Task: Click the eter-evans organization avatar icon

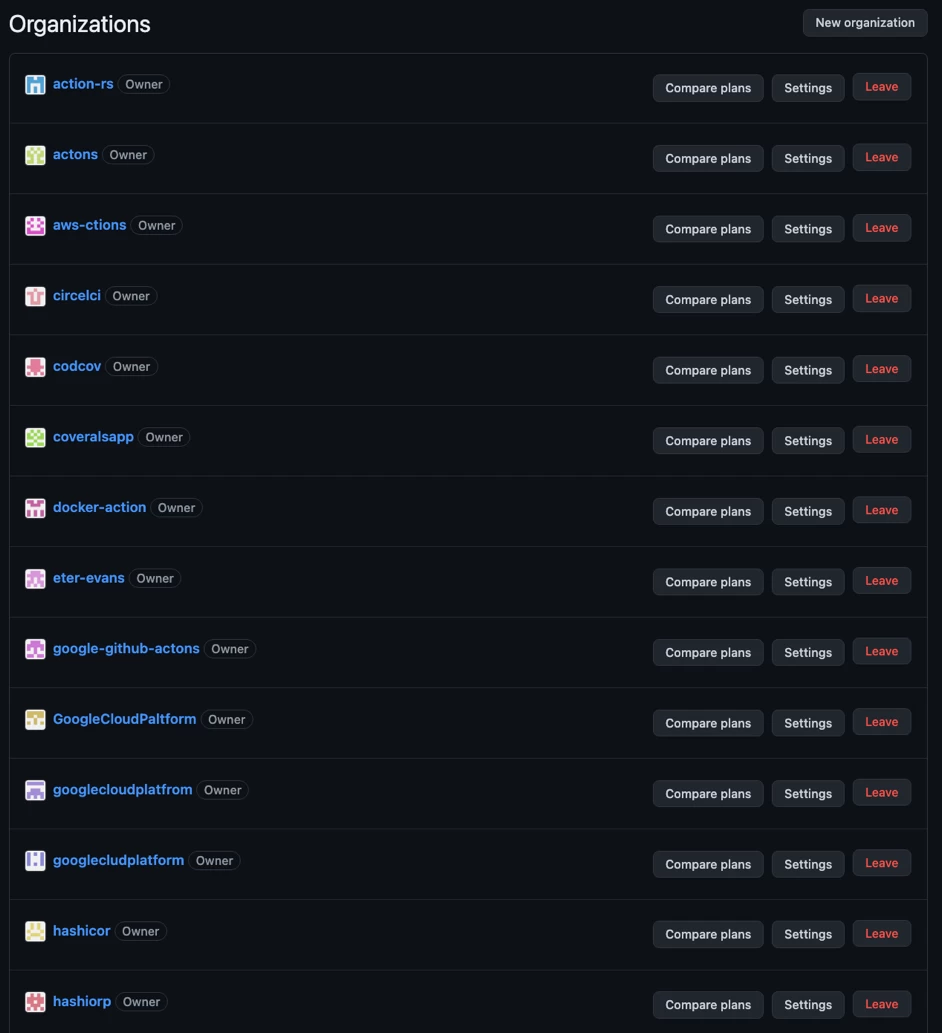Action: (35, 578)
